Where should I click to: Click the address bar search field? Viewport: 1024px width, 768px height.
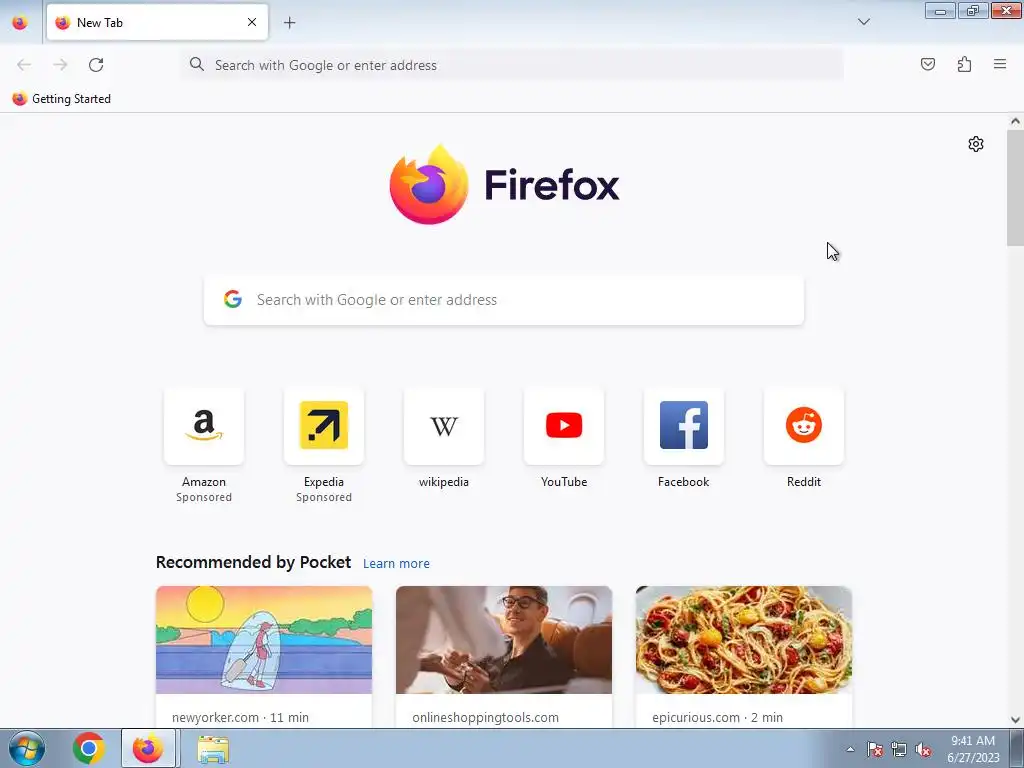pyautogui.click(x=513, y=65)
